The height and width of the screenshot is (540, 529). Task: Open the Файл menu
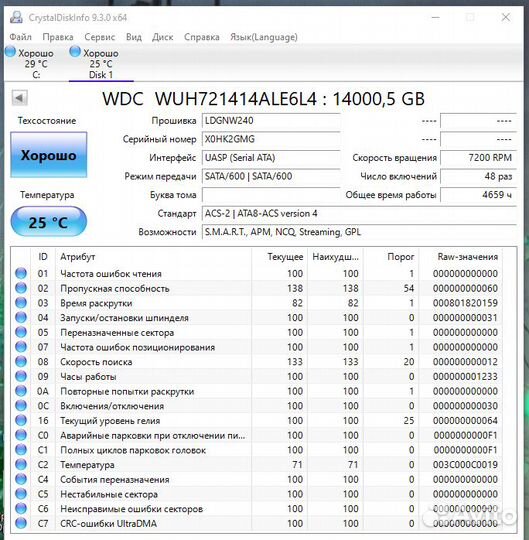click(x=20, y=37)
